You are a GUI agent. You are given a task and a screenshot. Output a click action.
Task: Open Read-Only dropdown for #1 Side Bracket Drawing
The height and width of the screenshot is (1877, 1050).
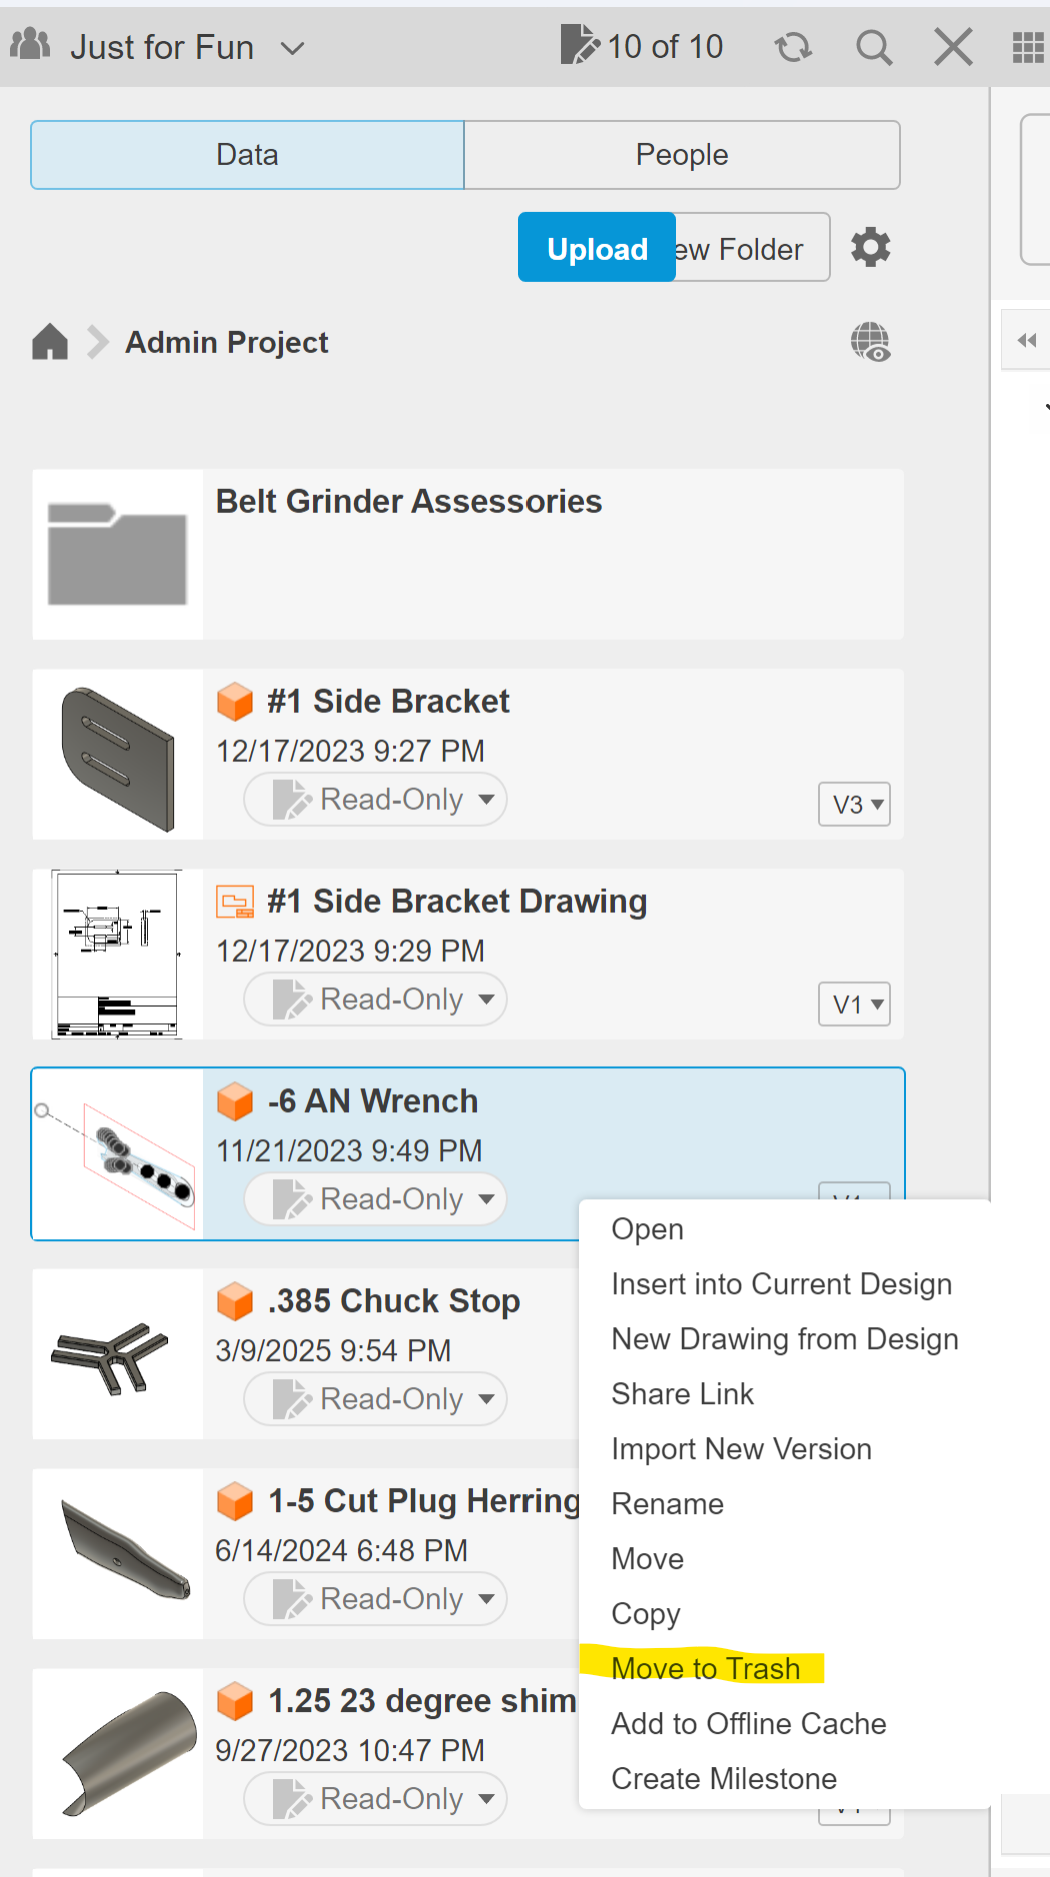pyautogui.click(x=376, y=999)
